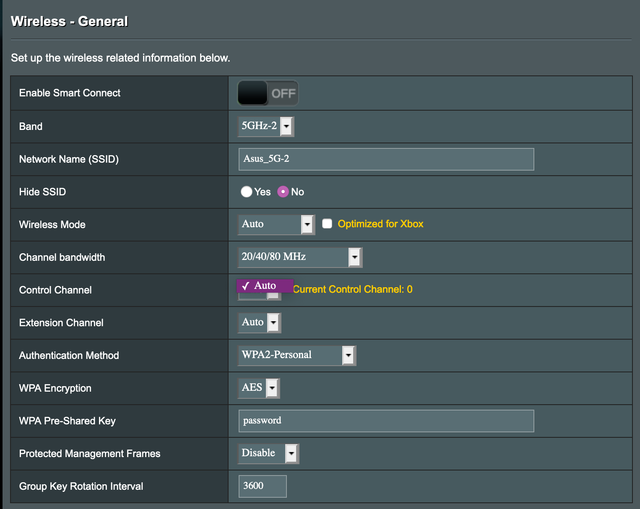Open the Wireless Mode dropdown
The width and height of the screenshot is (640, 509).
pos(277,224)
